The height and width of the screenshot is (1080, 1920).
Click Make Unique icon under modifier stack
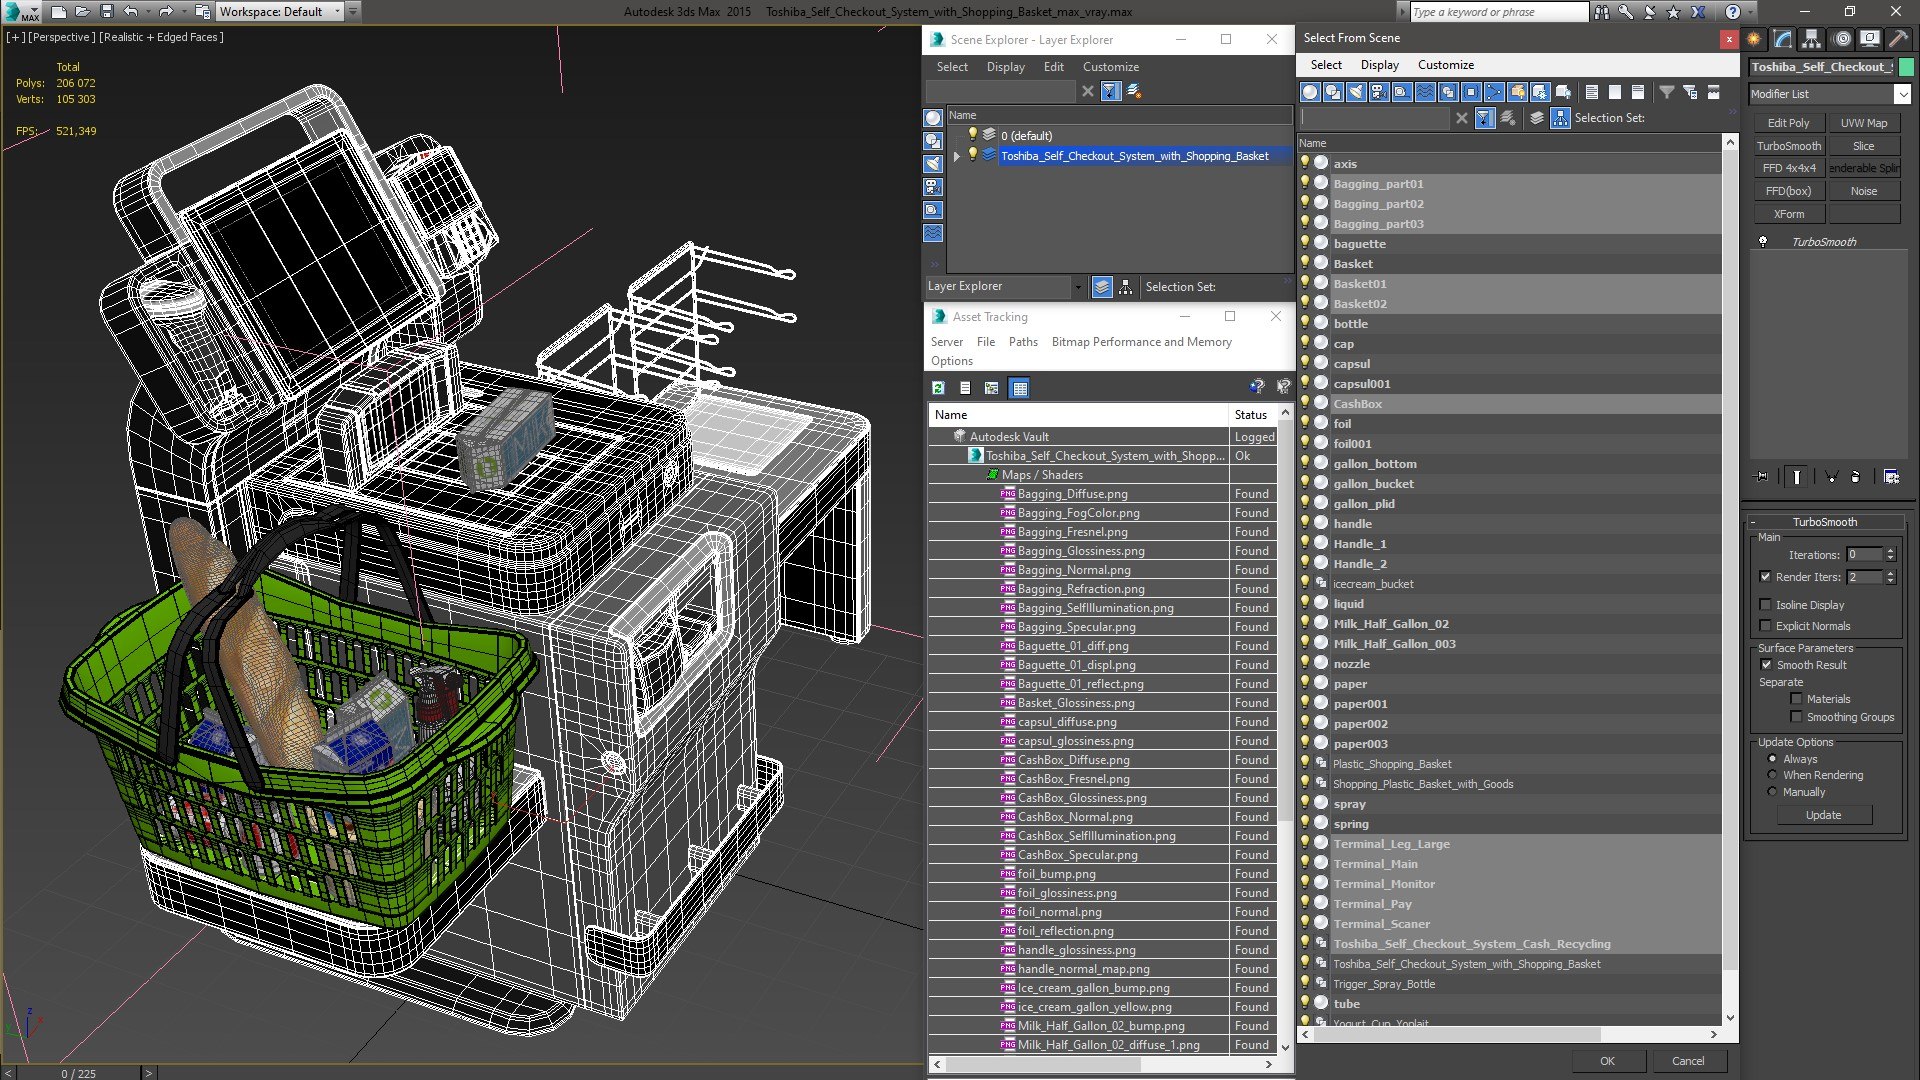1831,477
